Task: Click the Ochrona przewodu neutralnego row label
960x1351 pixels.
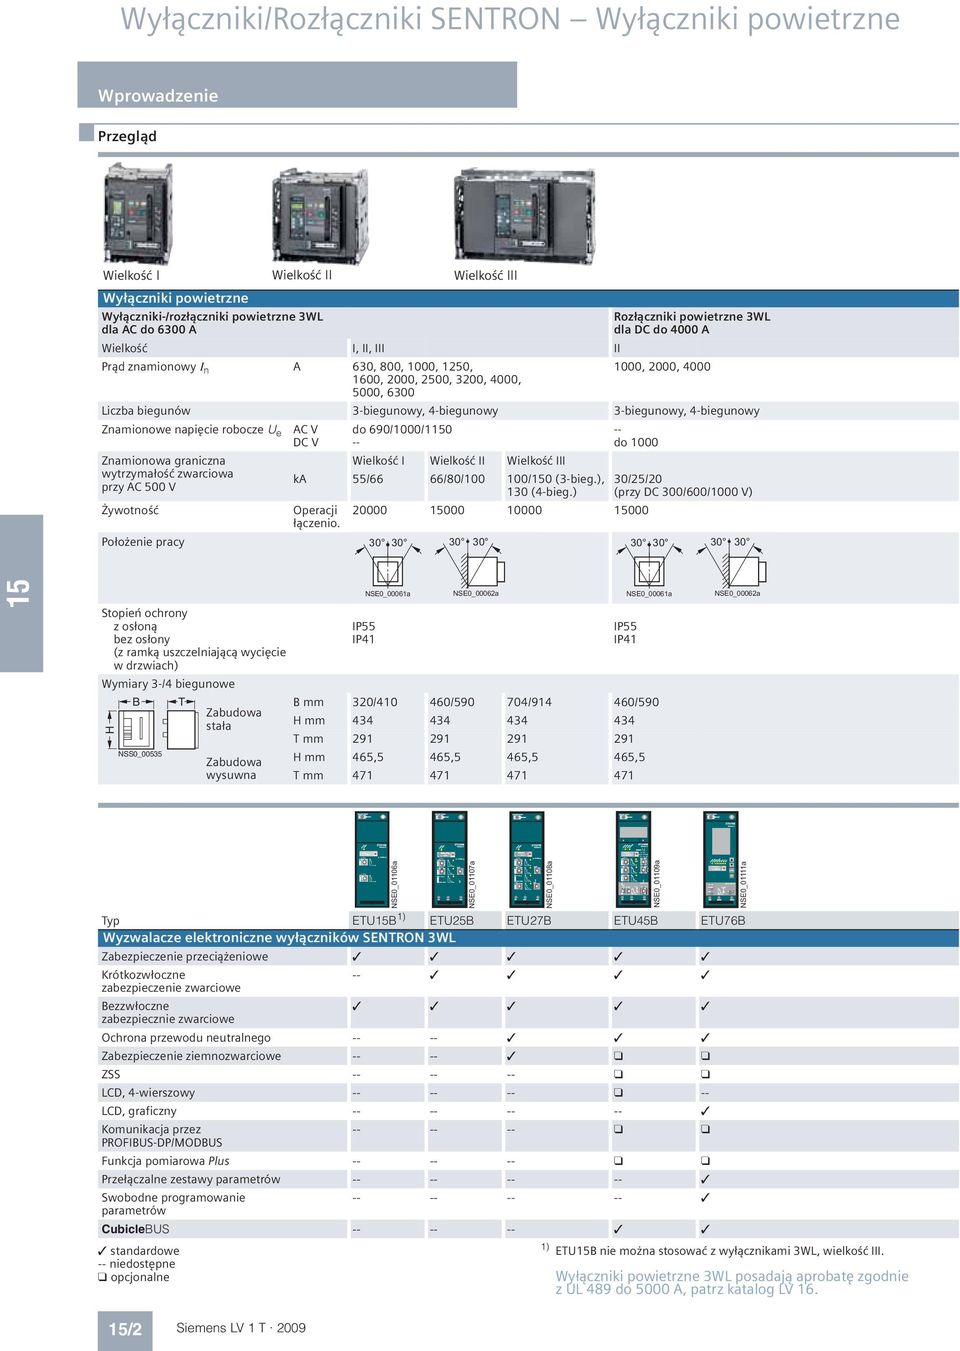Action: click(x=186, y=1038)
